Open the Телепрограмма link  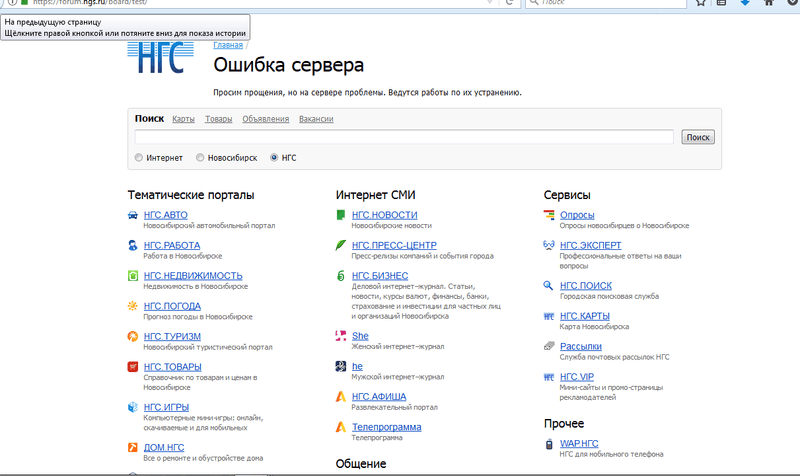[387, 427]
